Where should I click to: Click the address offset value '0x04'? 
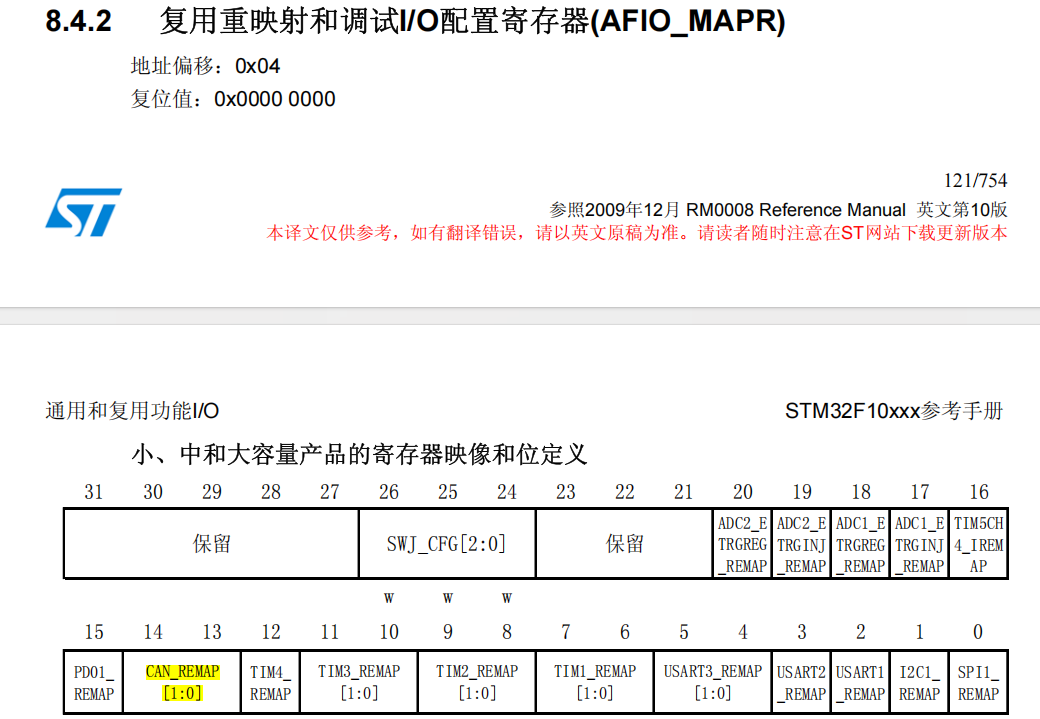pyautogui.click(x=257, y=66)
